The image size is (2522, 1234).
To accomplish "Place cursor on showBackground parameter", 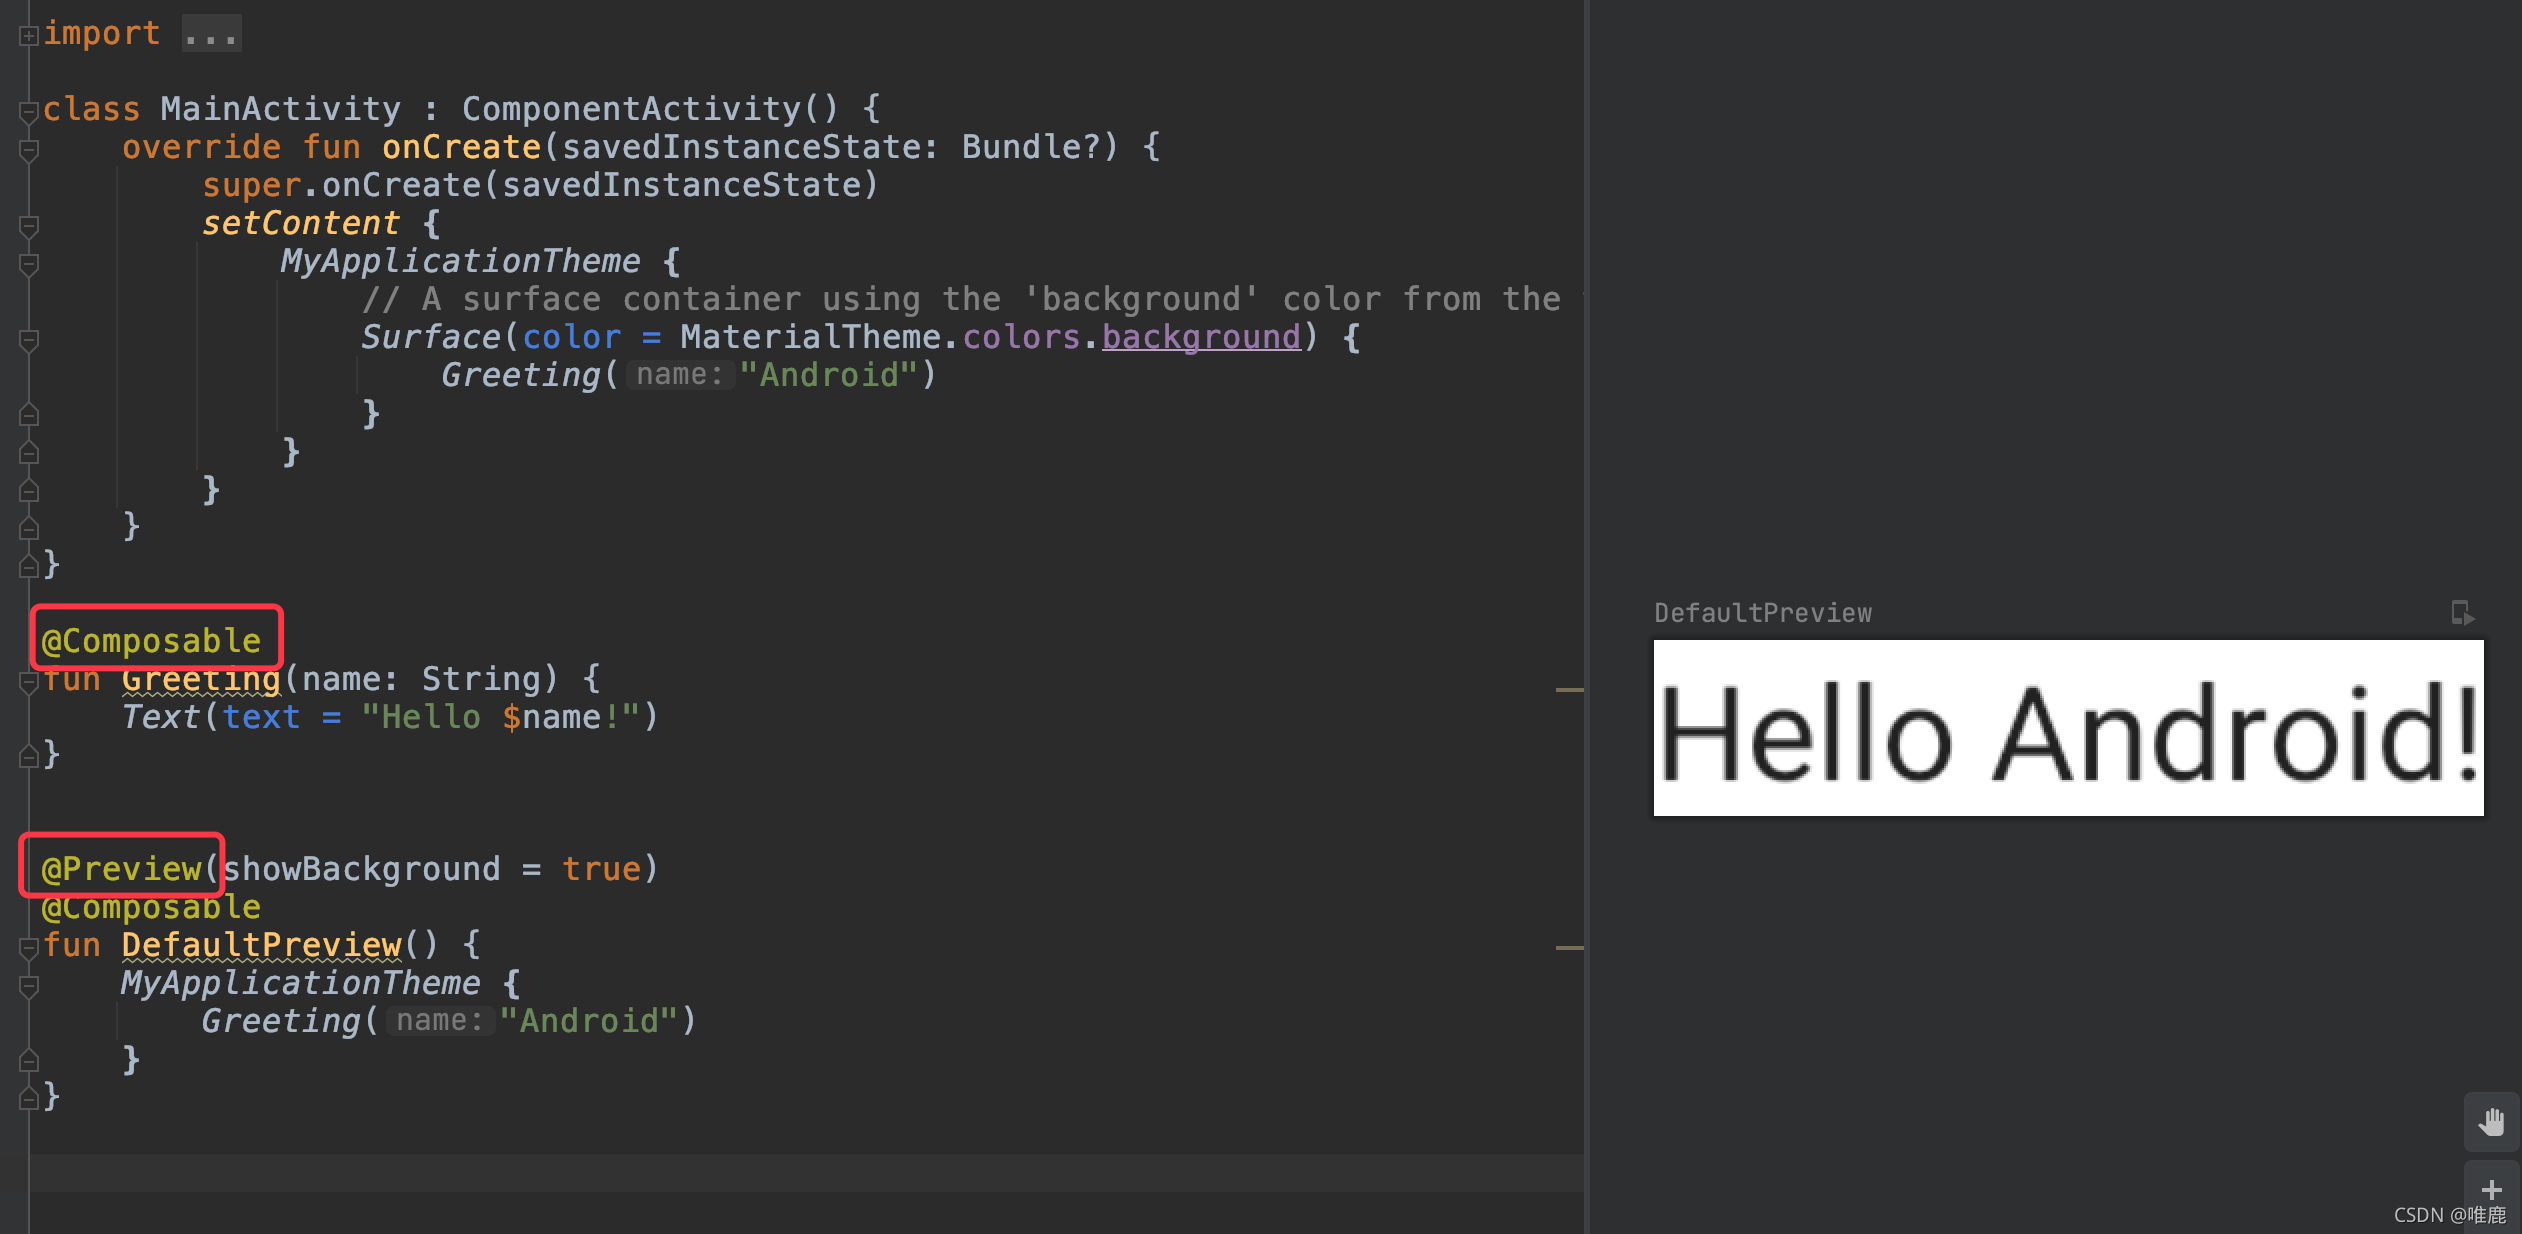I will (x=361, y=869).
